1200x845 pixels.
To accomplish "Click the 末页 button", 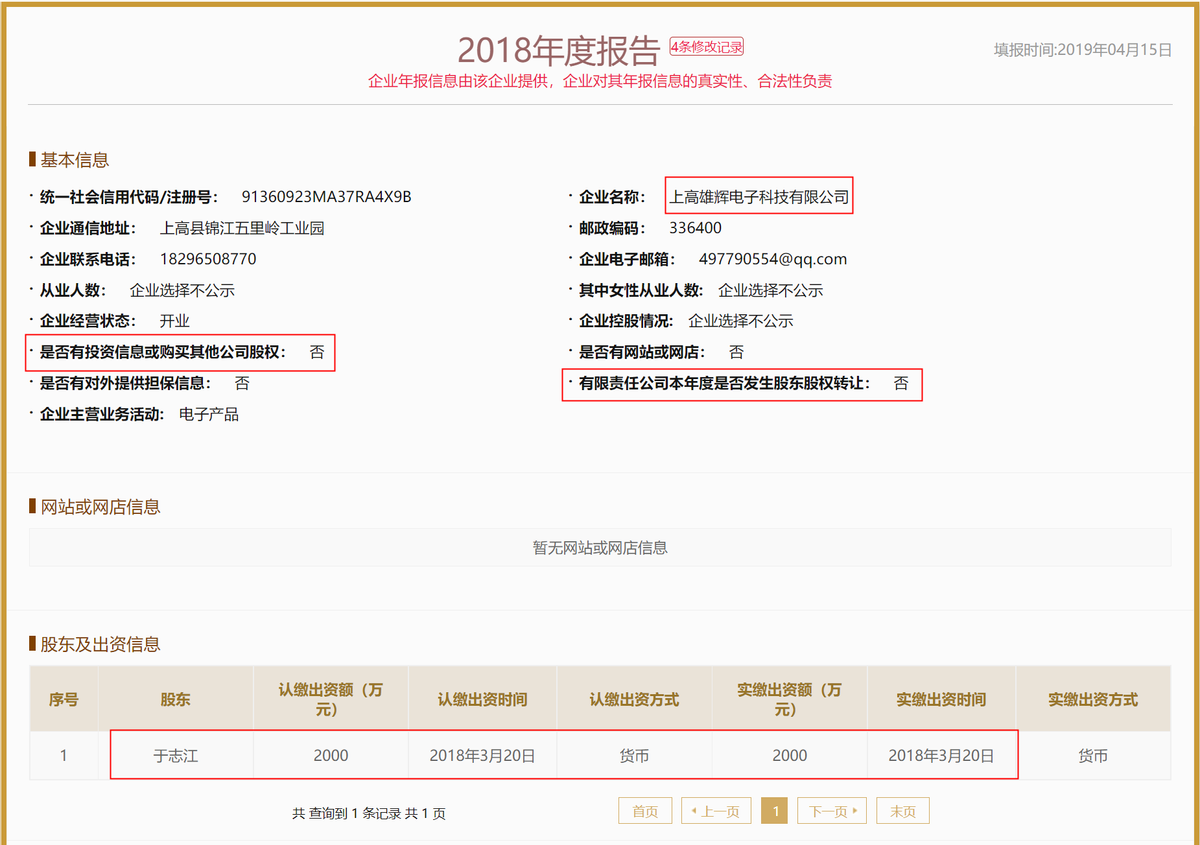I will point(902,810).
